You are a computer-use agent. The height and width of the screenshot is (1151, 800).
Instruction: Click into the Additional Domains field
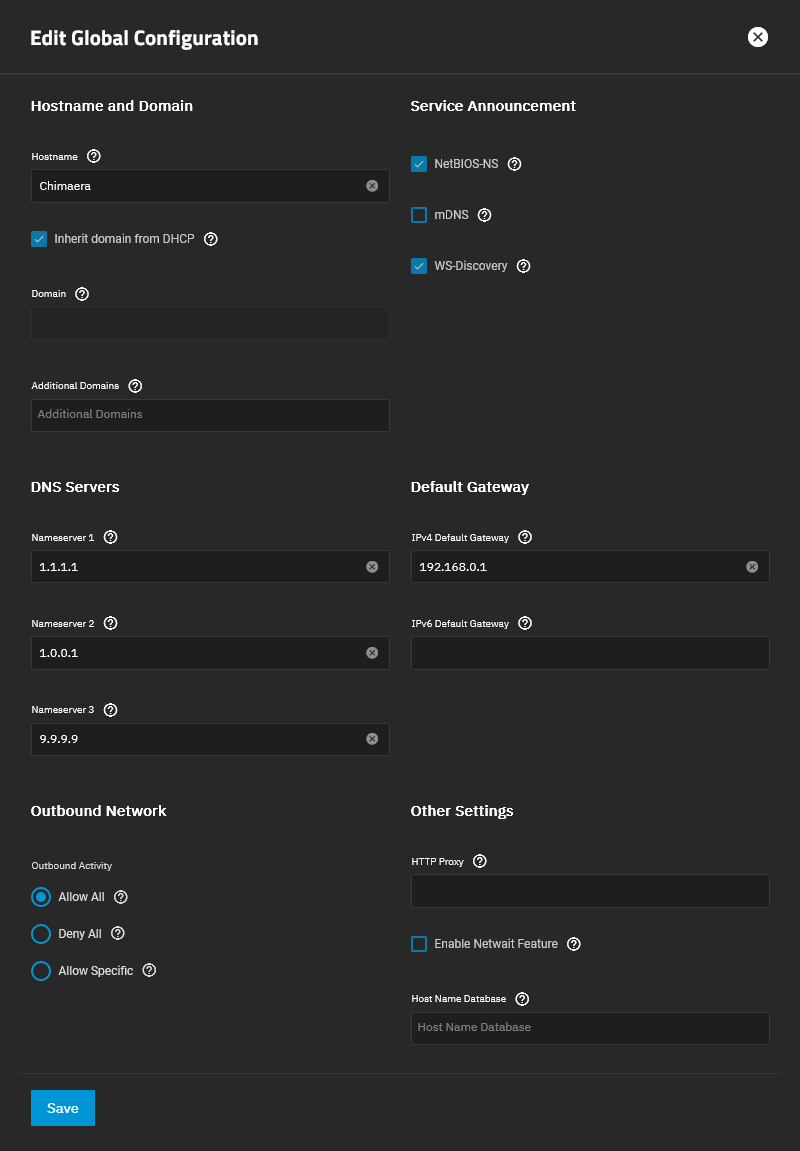pyautogui.click(x=210, y=415)
